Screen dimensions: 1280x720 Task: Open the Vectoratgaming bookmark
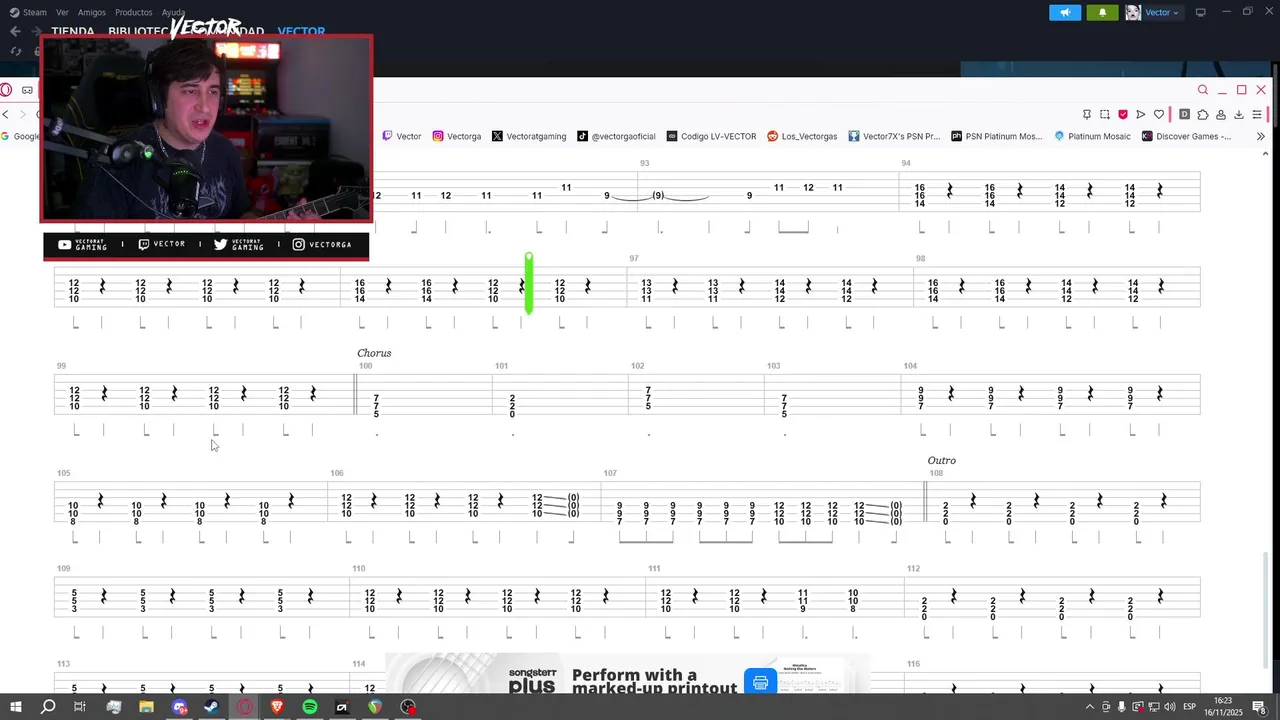(529, 136)
